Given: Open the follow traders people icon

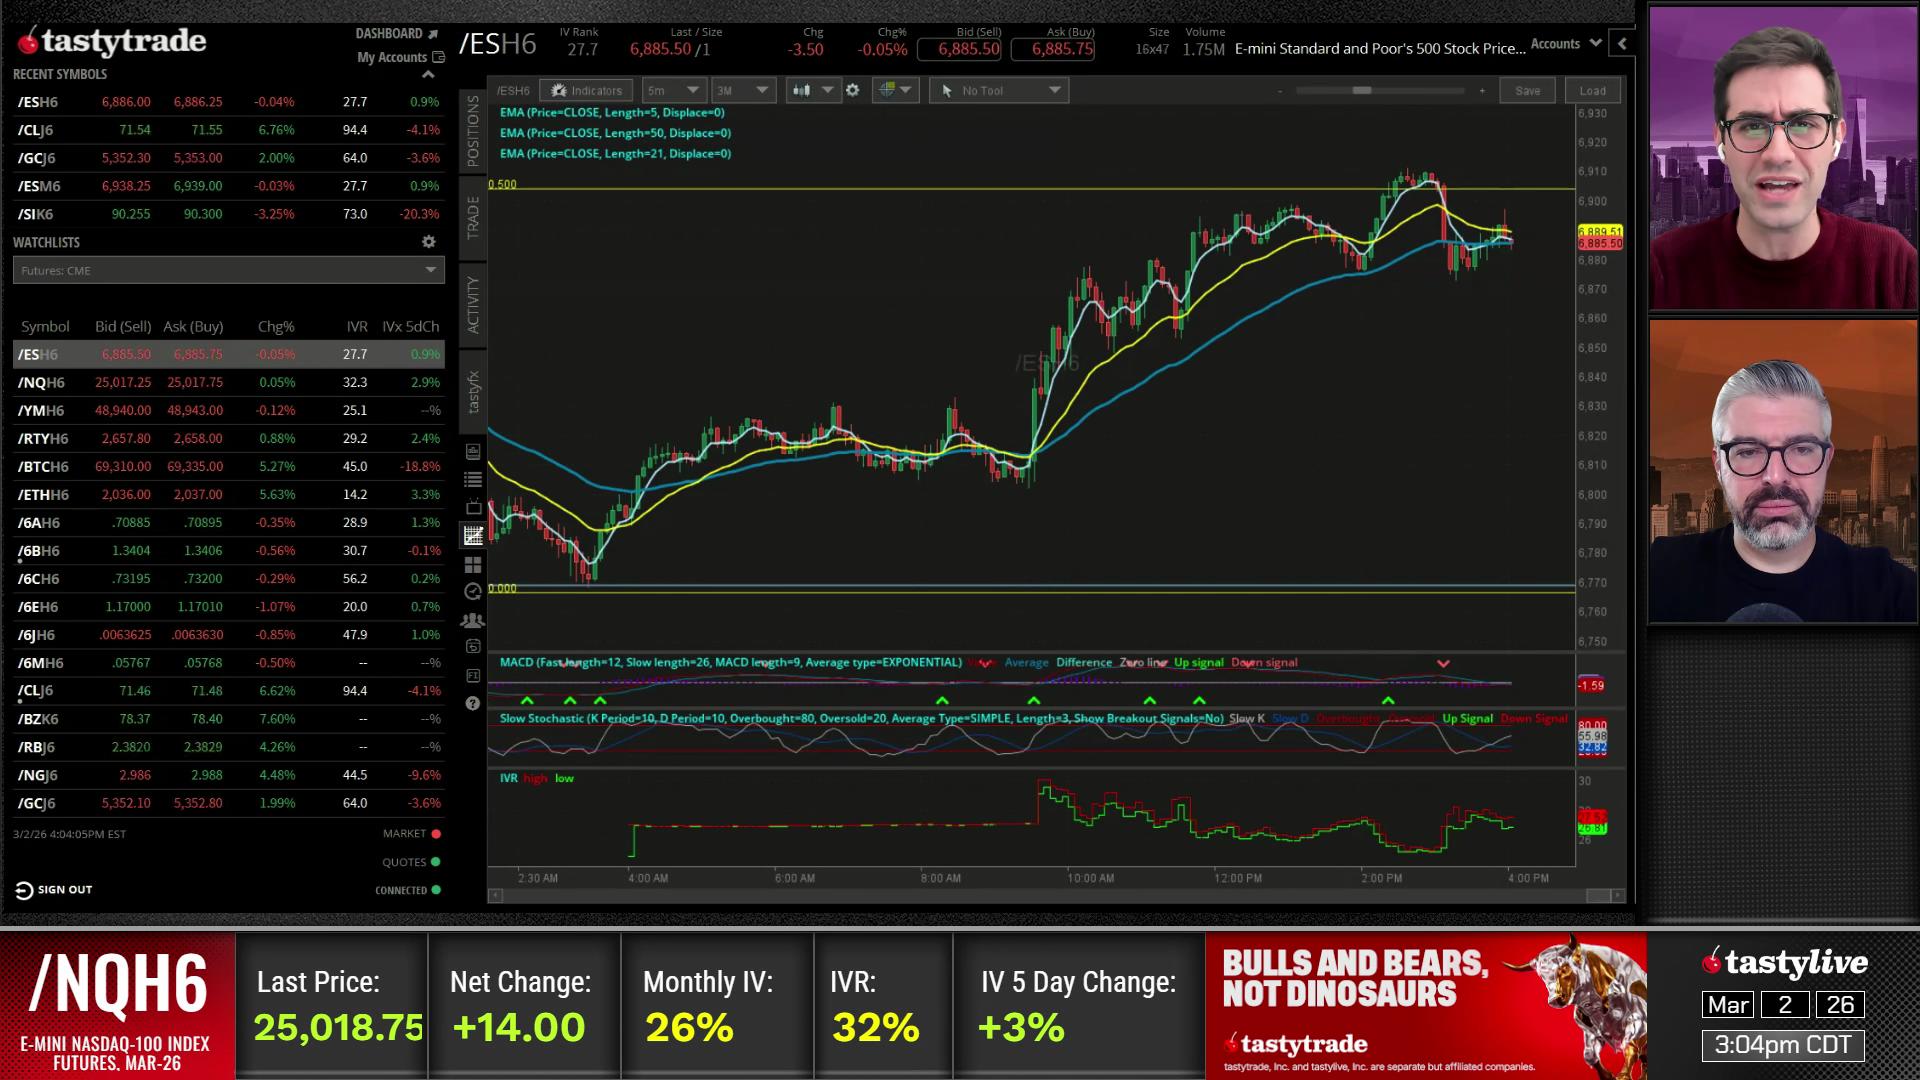Looking at the screenshot, I should click(473, 620).
